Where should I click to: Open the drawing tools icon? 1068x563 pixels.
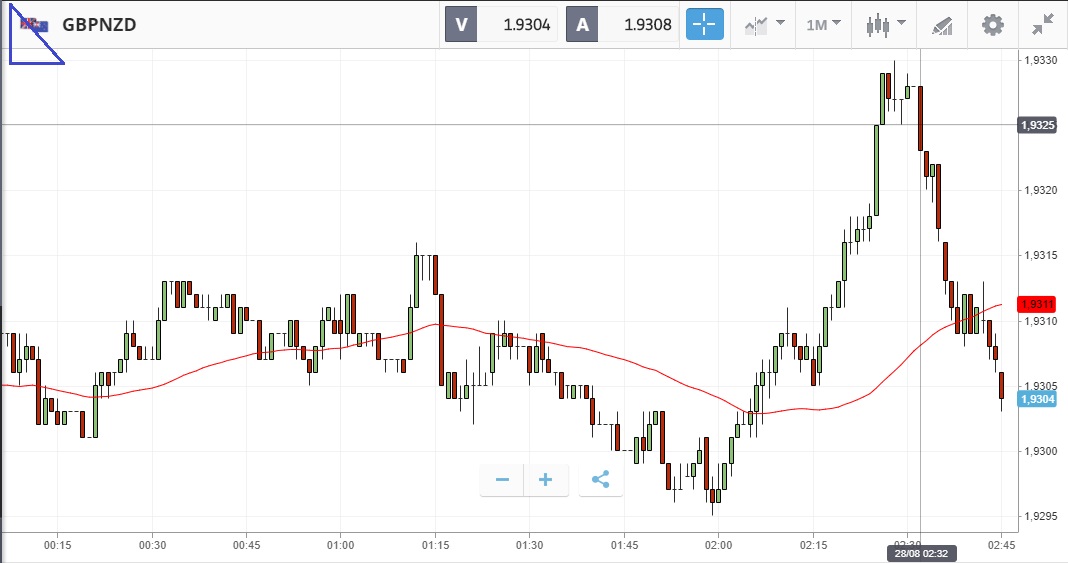pyautogui.click(x=942, y=25)
